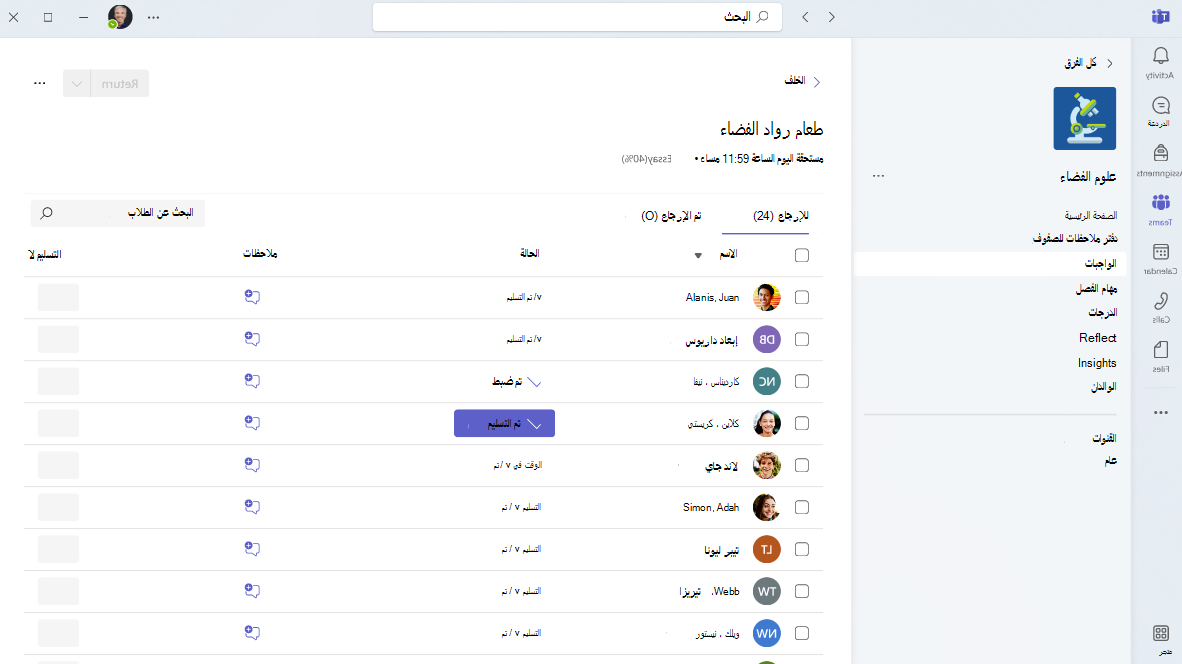Expand the Return button dropdown arrow

coord(77,84)
